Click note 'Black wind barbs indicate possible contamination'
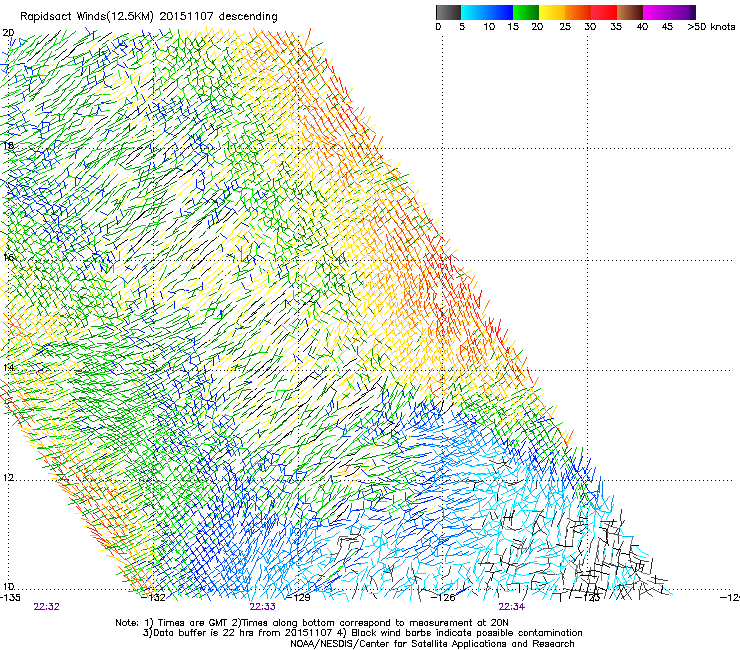The height and width of the screenshot is (650, 740). pyautogui.click(x=467, y=633)
